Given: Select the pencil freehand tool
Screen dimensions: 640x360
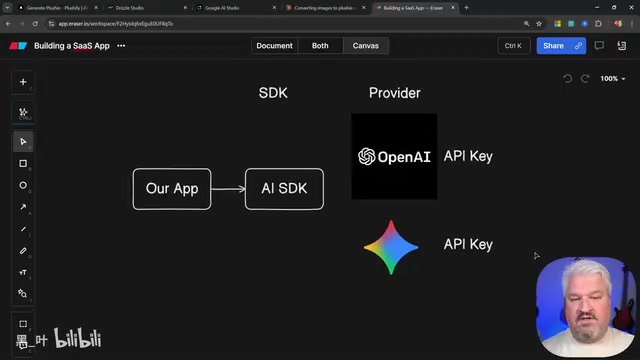Looking at the screenshot, I should coord(23,251).
